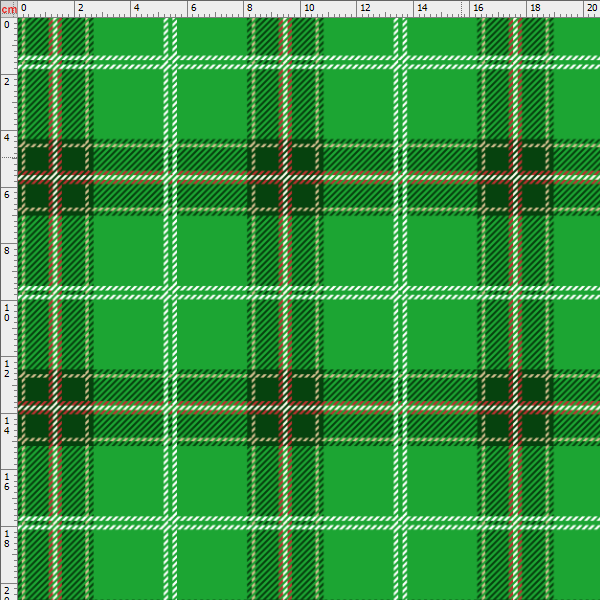Click the '10' label on the horizontal ruler
The height and width of the screenshot is (600, 600).
[309, 8]
